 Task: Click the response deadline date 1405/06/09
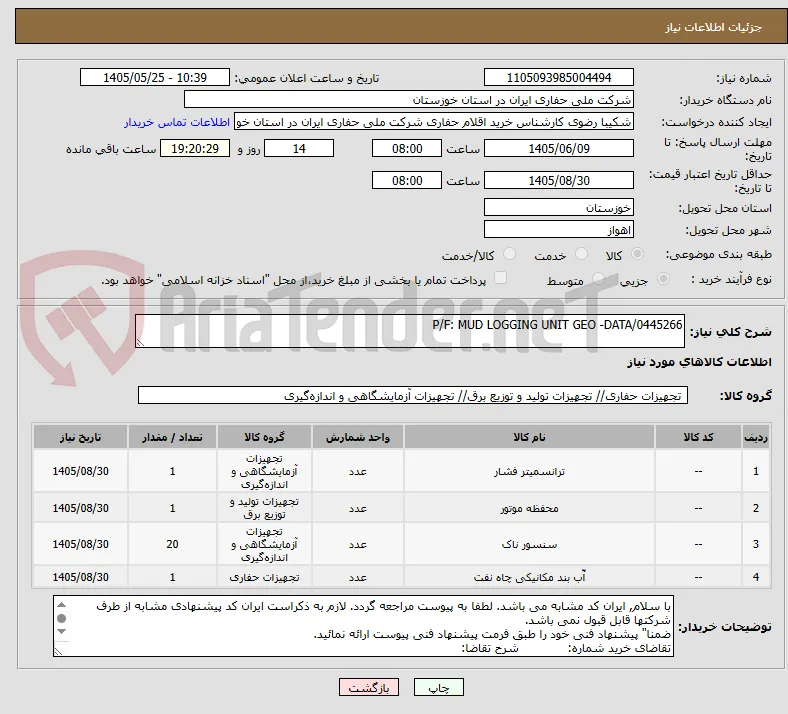click(558, 149)
